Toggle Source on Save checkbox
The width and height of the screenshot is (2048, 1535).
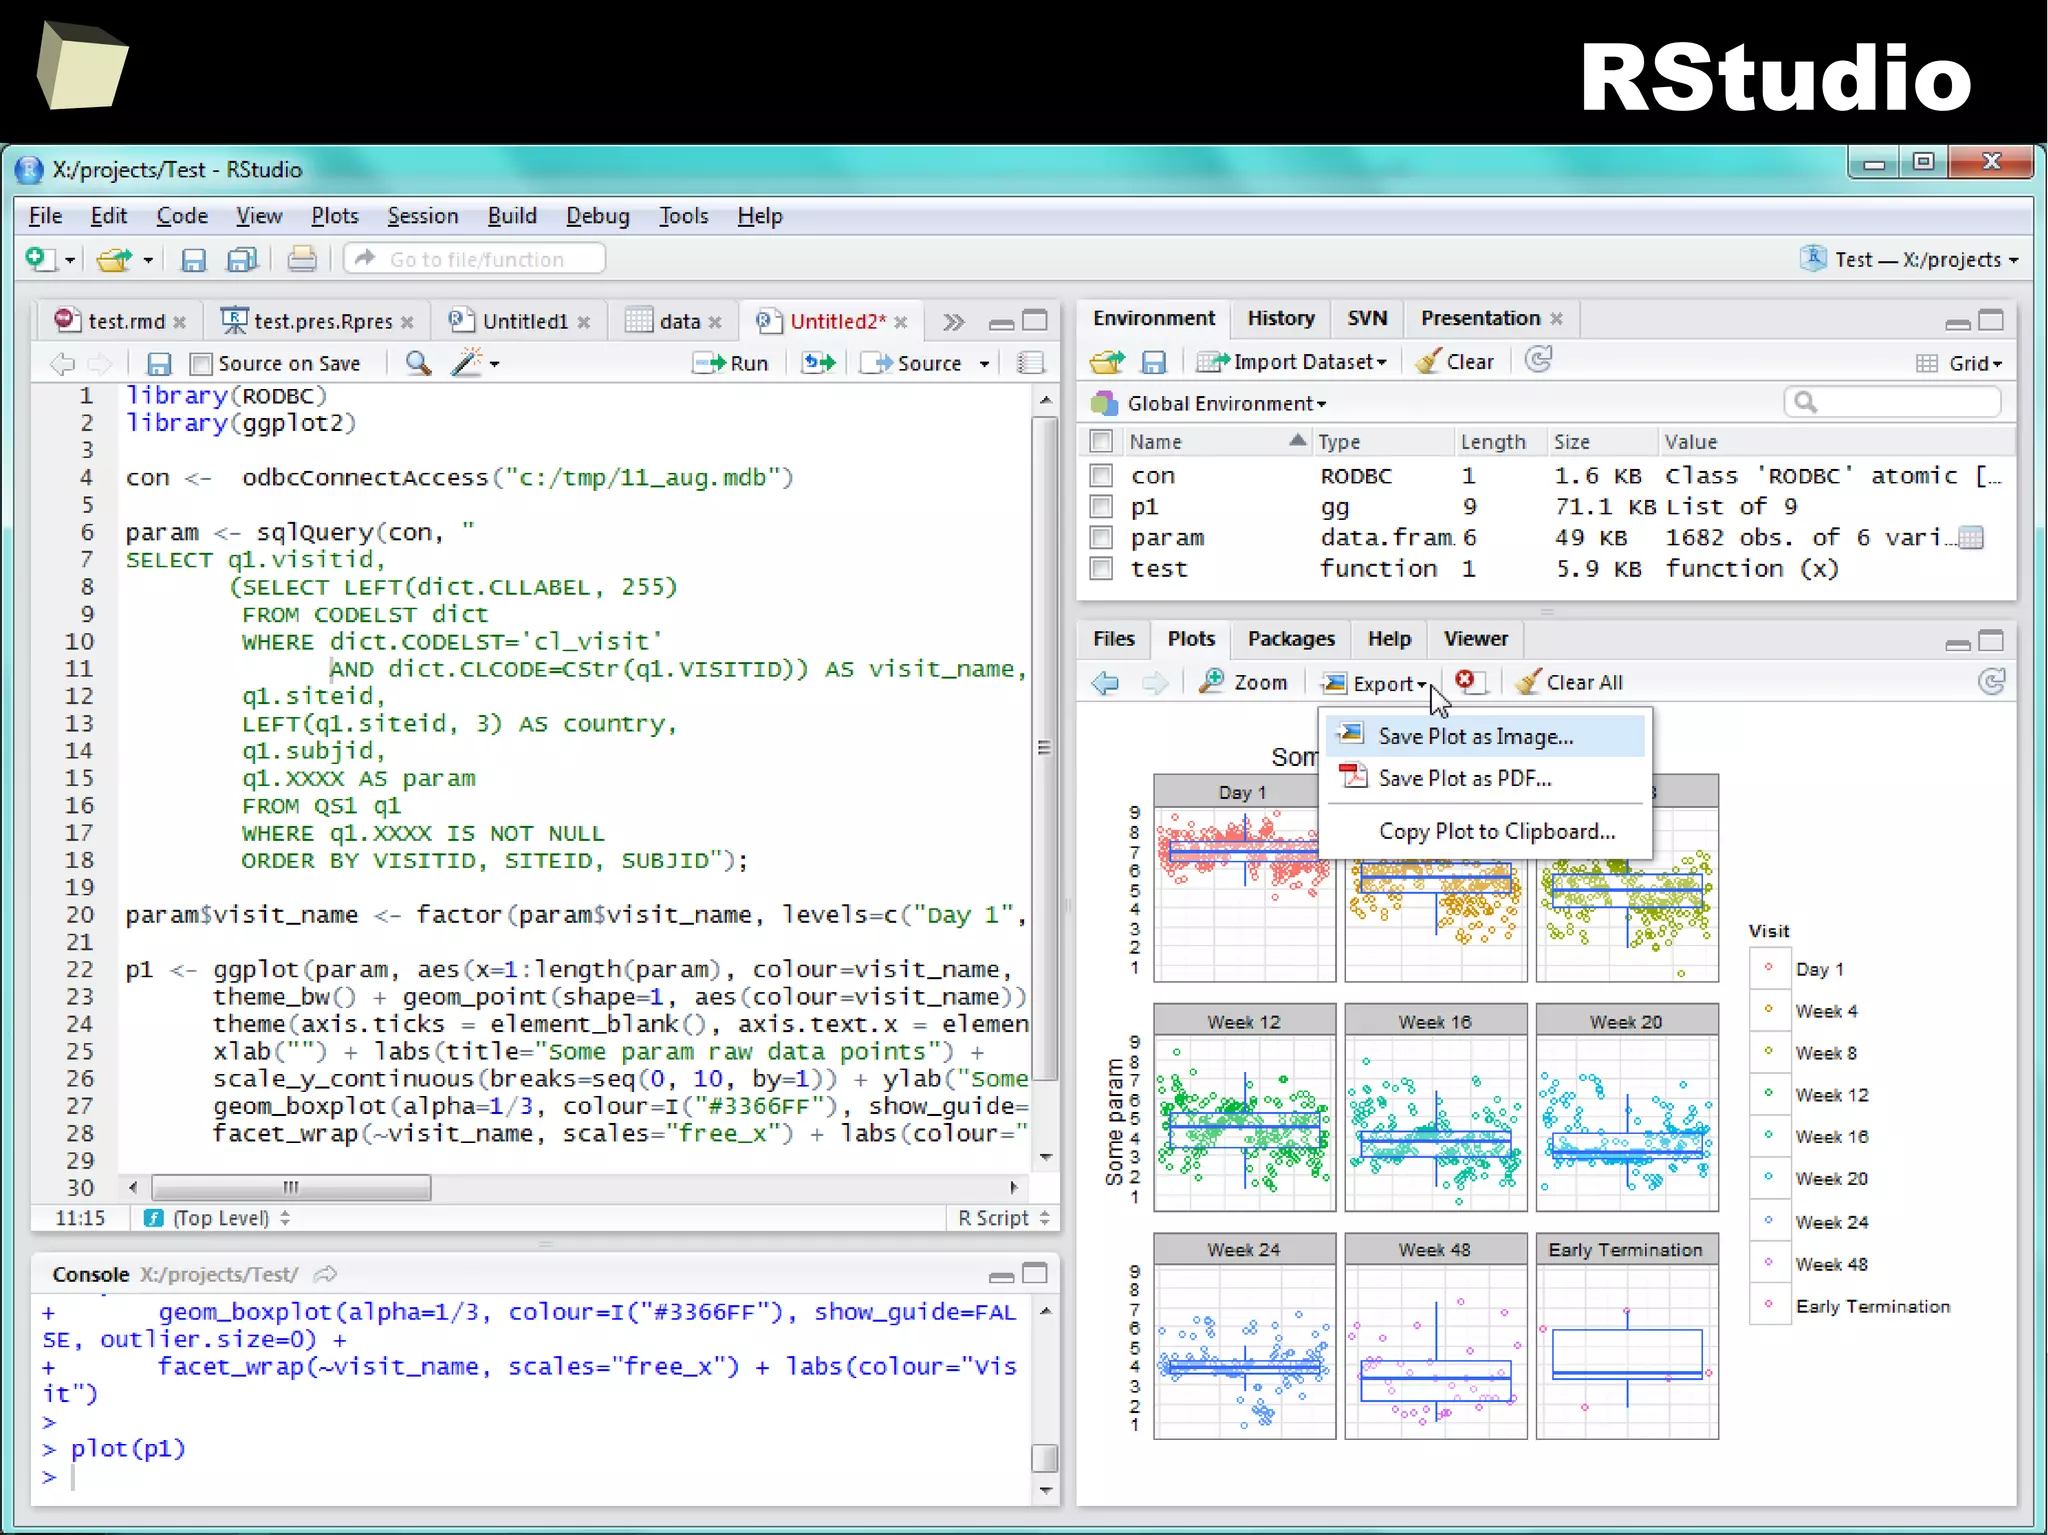[201, 364]
